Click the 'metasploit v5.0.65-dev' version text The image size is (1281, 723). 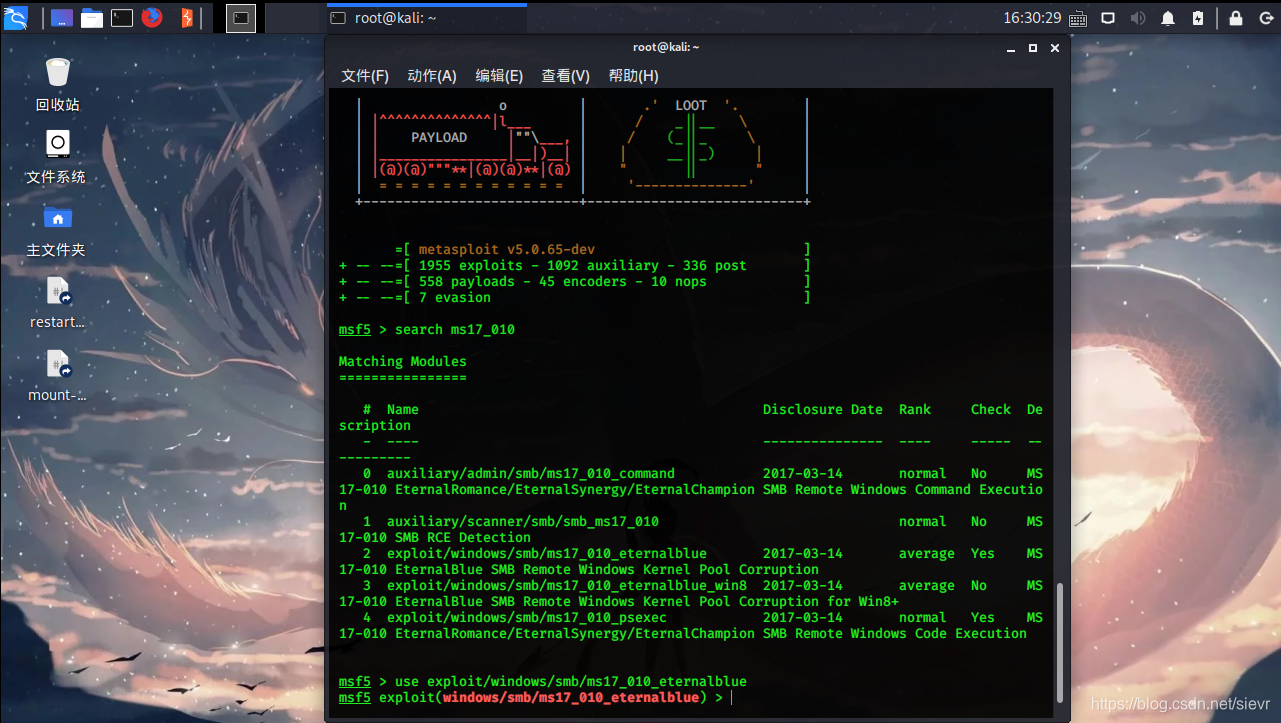click(x=507, y=250)
